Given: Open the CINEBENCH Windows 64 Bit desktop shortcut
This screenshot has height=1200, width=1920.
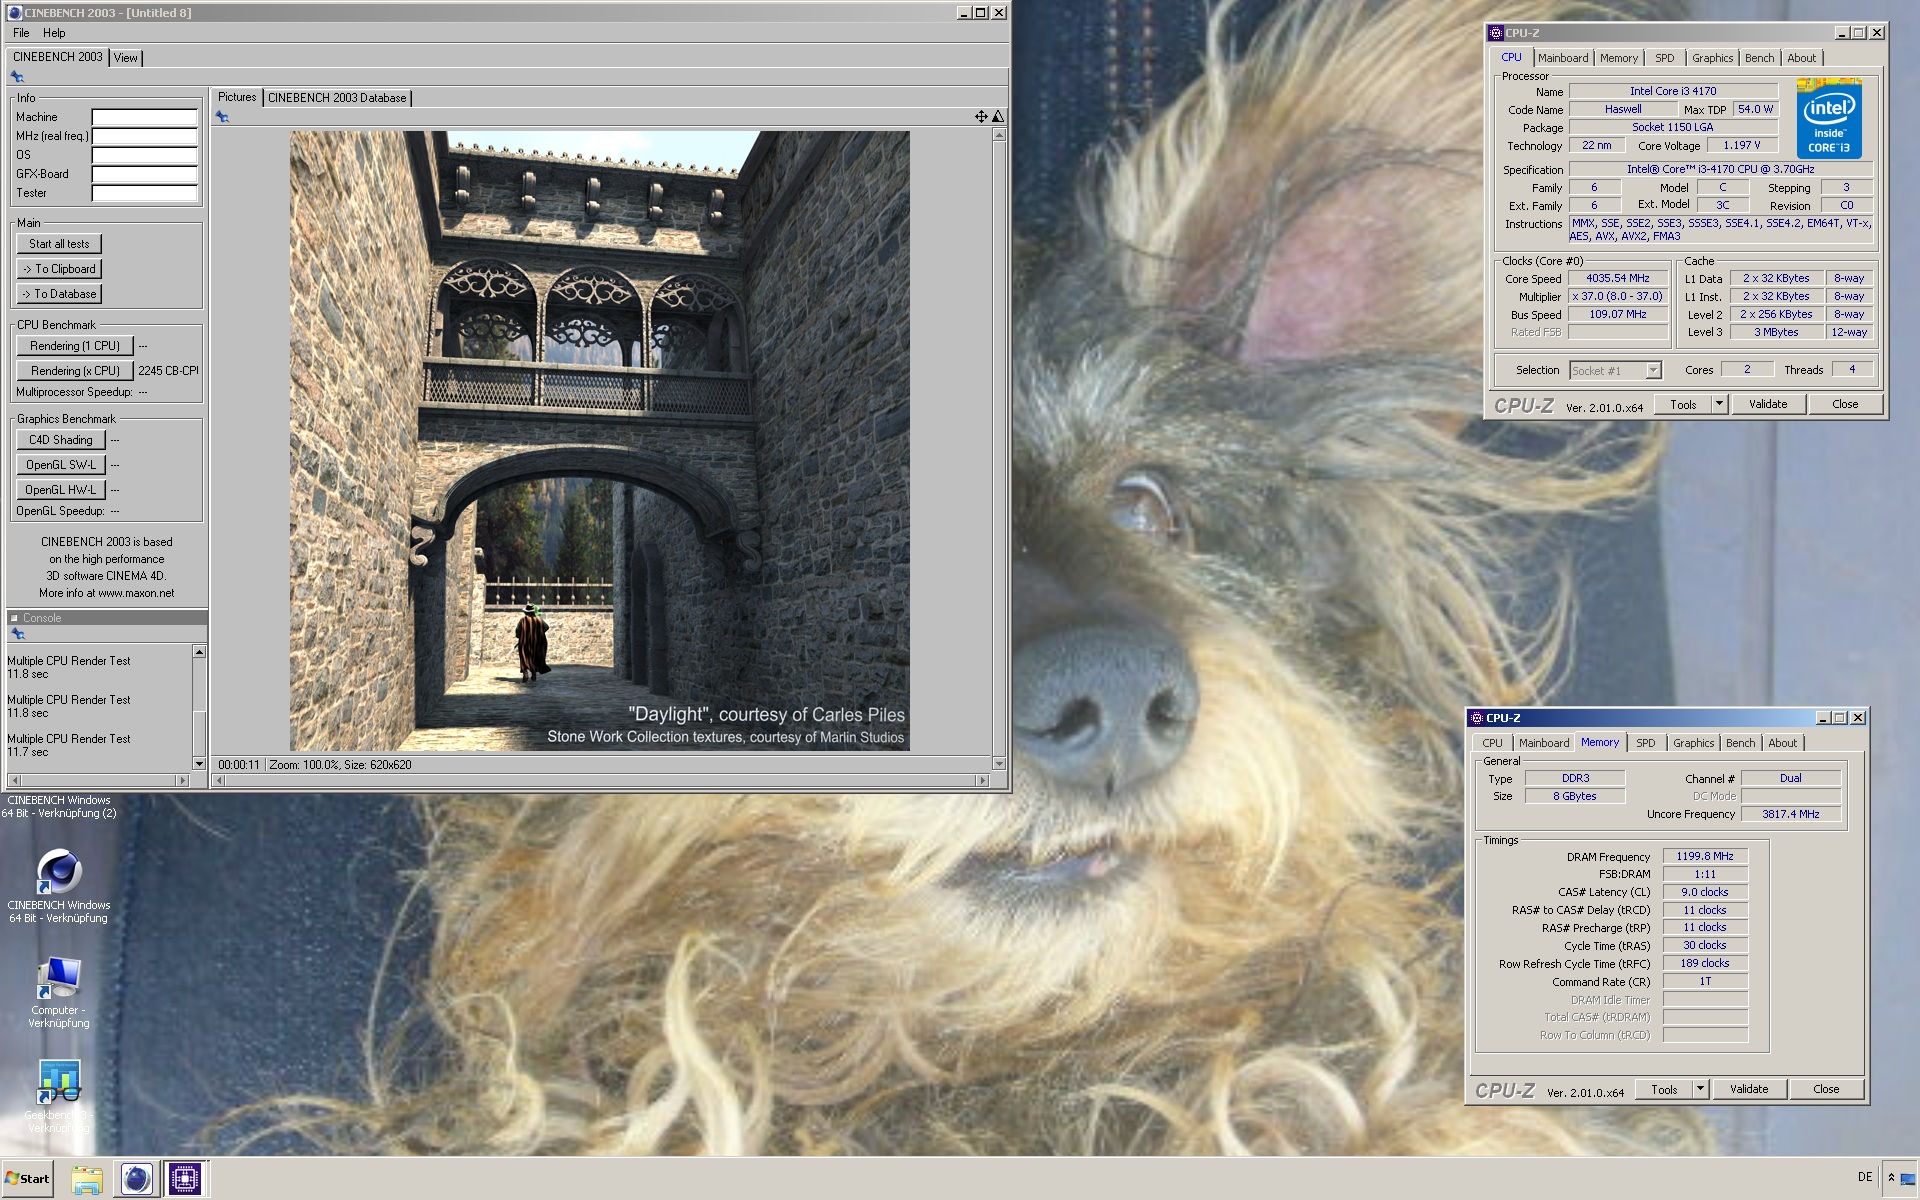Looking at the screenshot, I should 59,884.
